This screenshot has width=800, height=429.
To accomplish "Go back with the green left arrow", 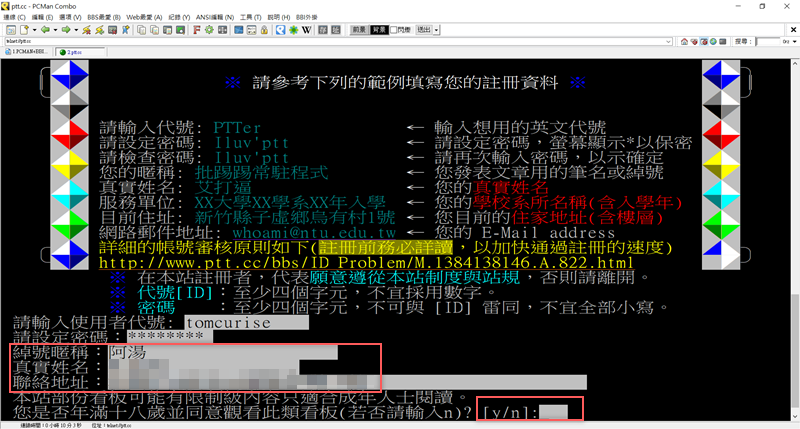I will (45, 30).
